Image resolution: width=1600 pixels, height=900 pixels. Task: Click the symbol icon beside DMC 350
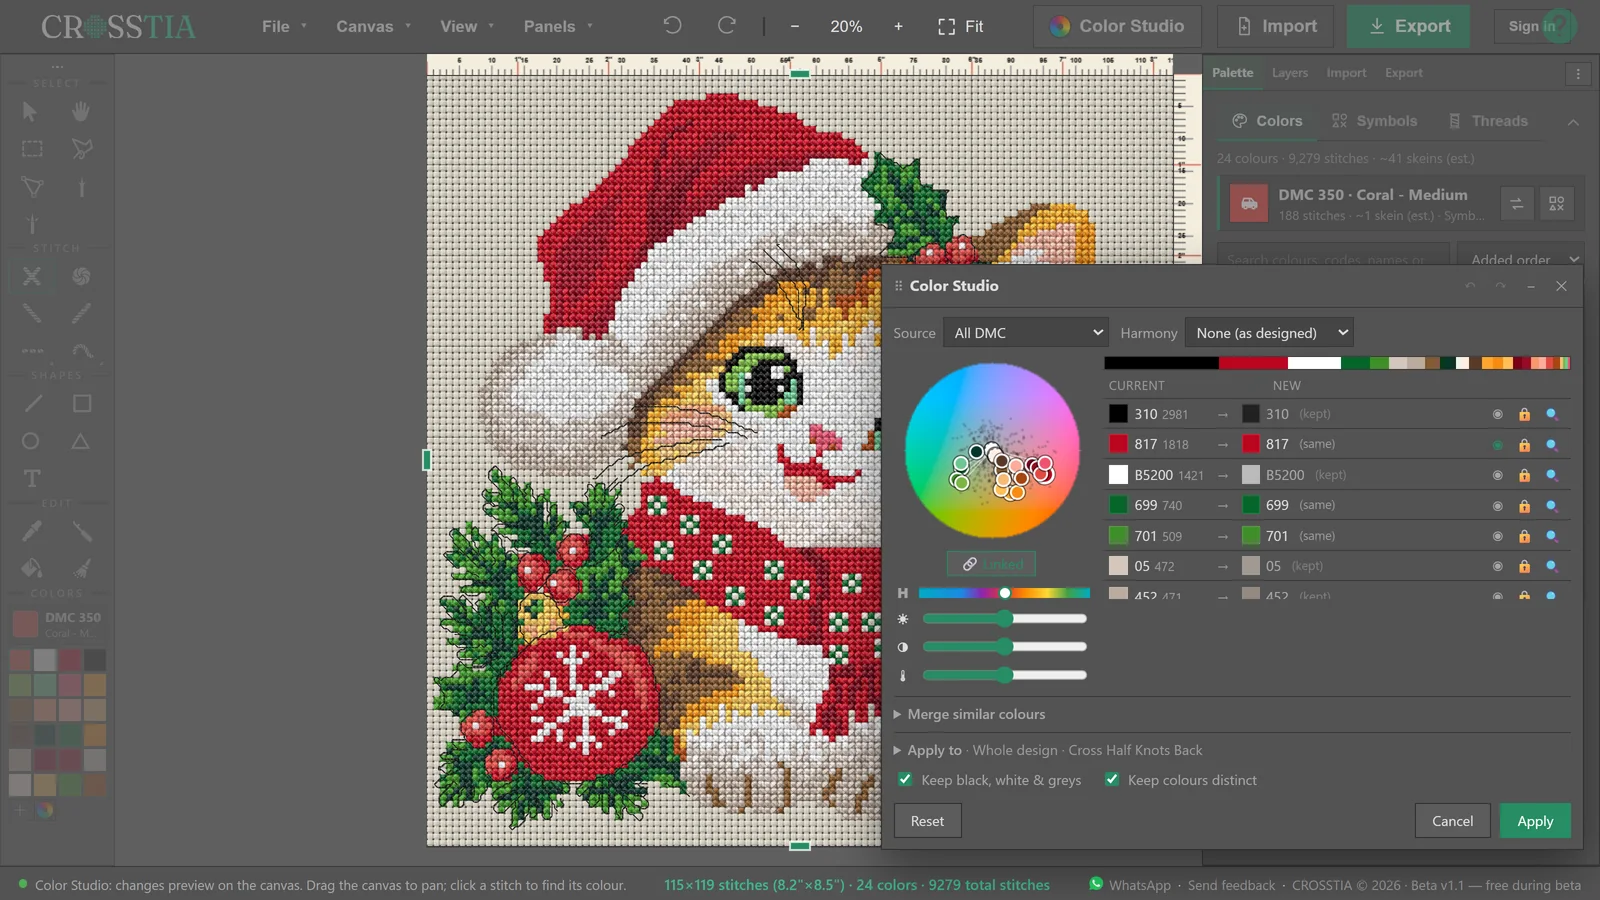click(x=1557, y=204)
